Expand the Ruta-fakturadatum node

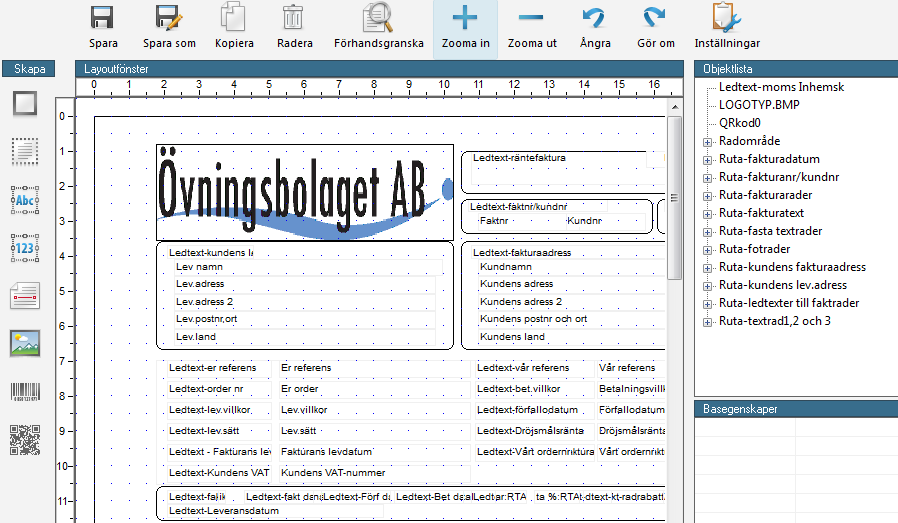(708, 160)
